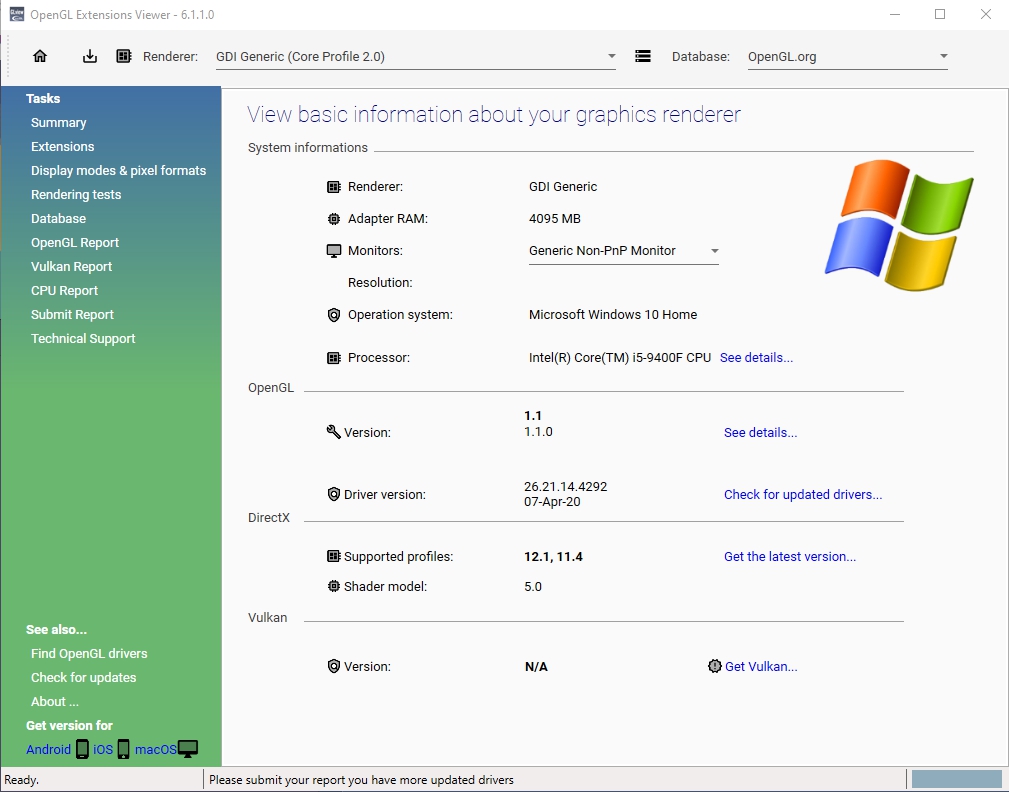This screenshot has height=792, width=1009.
Task: Open the Renderer dropdown showing GDI Generic
Action: click(x=416, y=57)
